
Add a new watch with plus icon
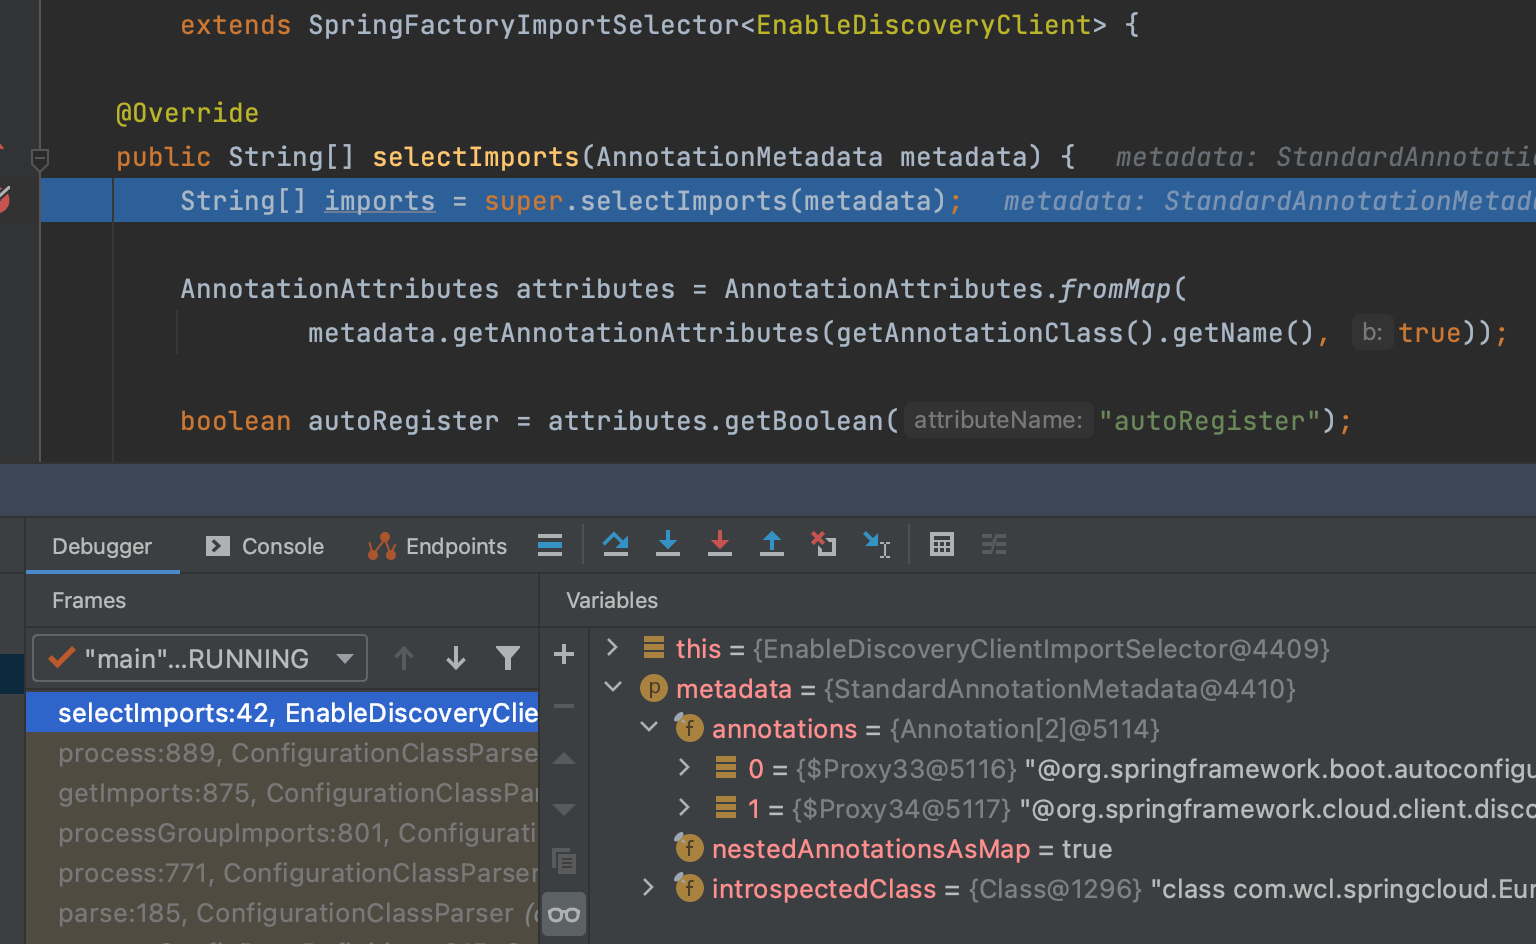point(564,654)
